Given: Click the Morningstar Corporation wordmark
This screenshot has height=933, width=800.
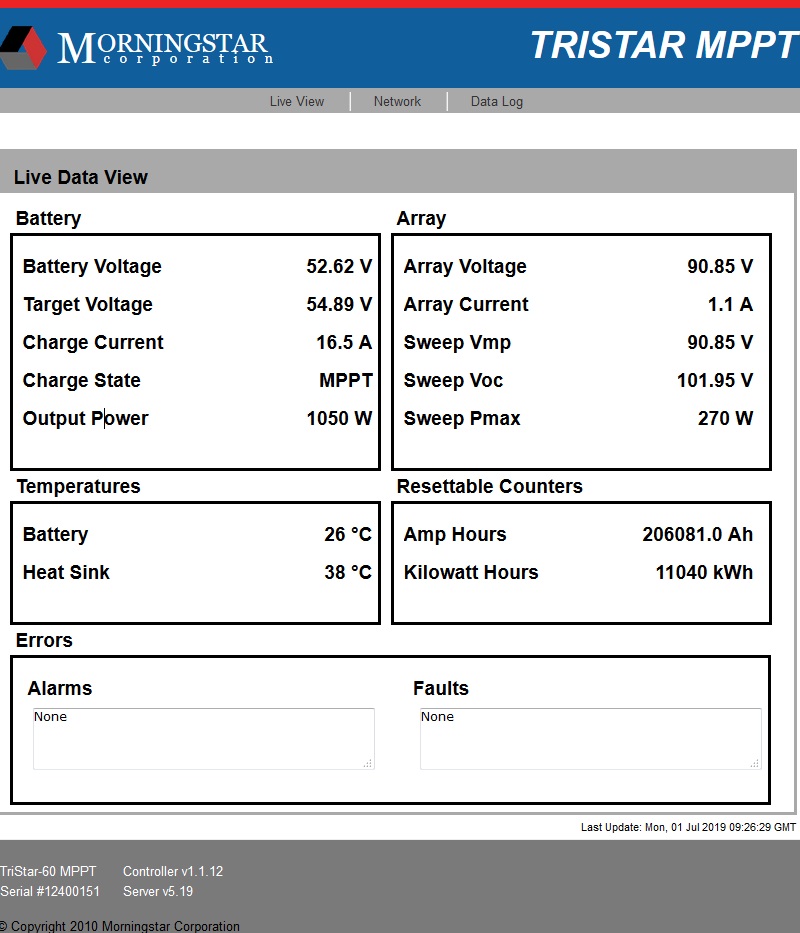Looking at the screenshot, I should tap(165, 48).
